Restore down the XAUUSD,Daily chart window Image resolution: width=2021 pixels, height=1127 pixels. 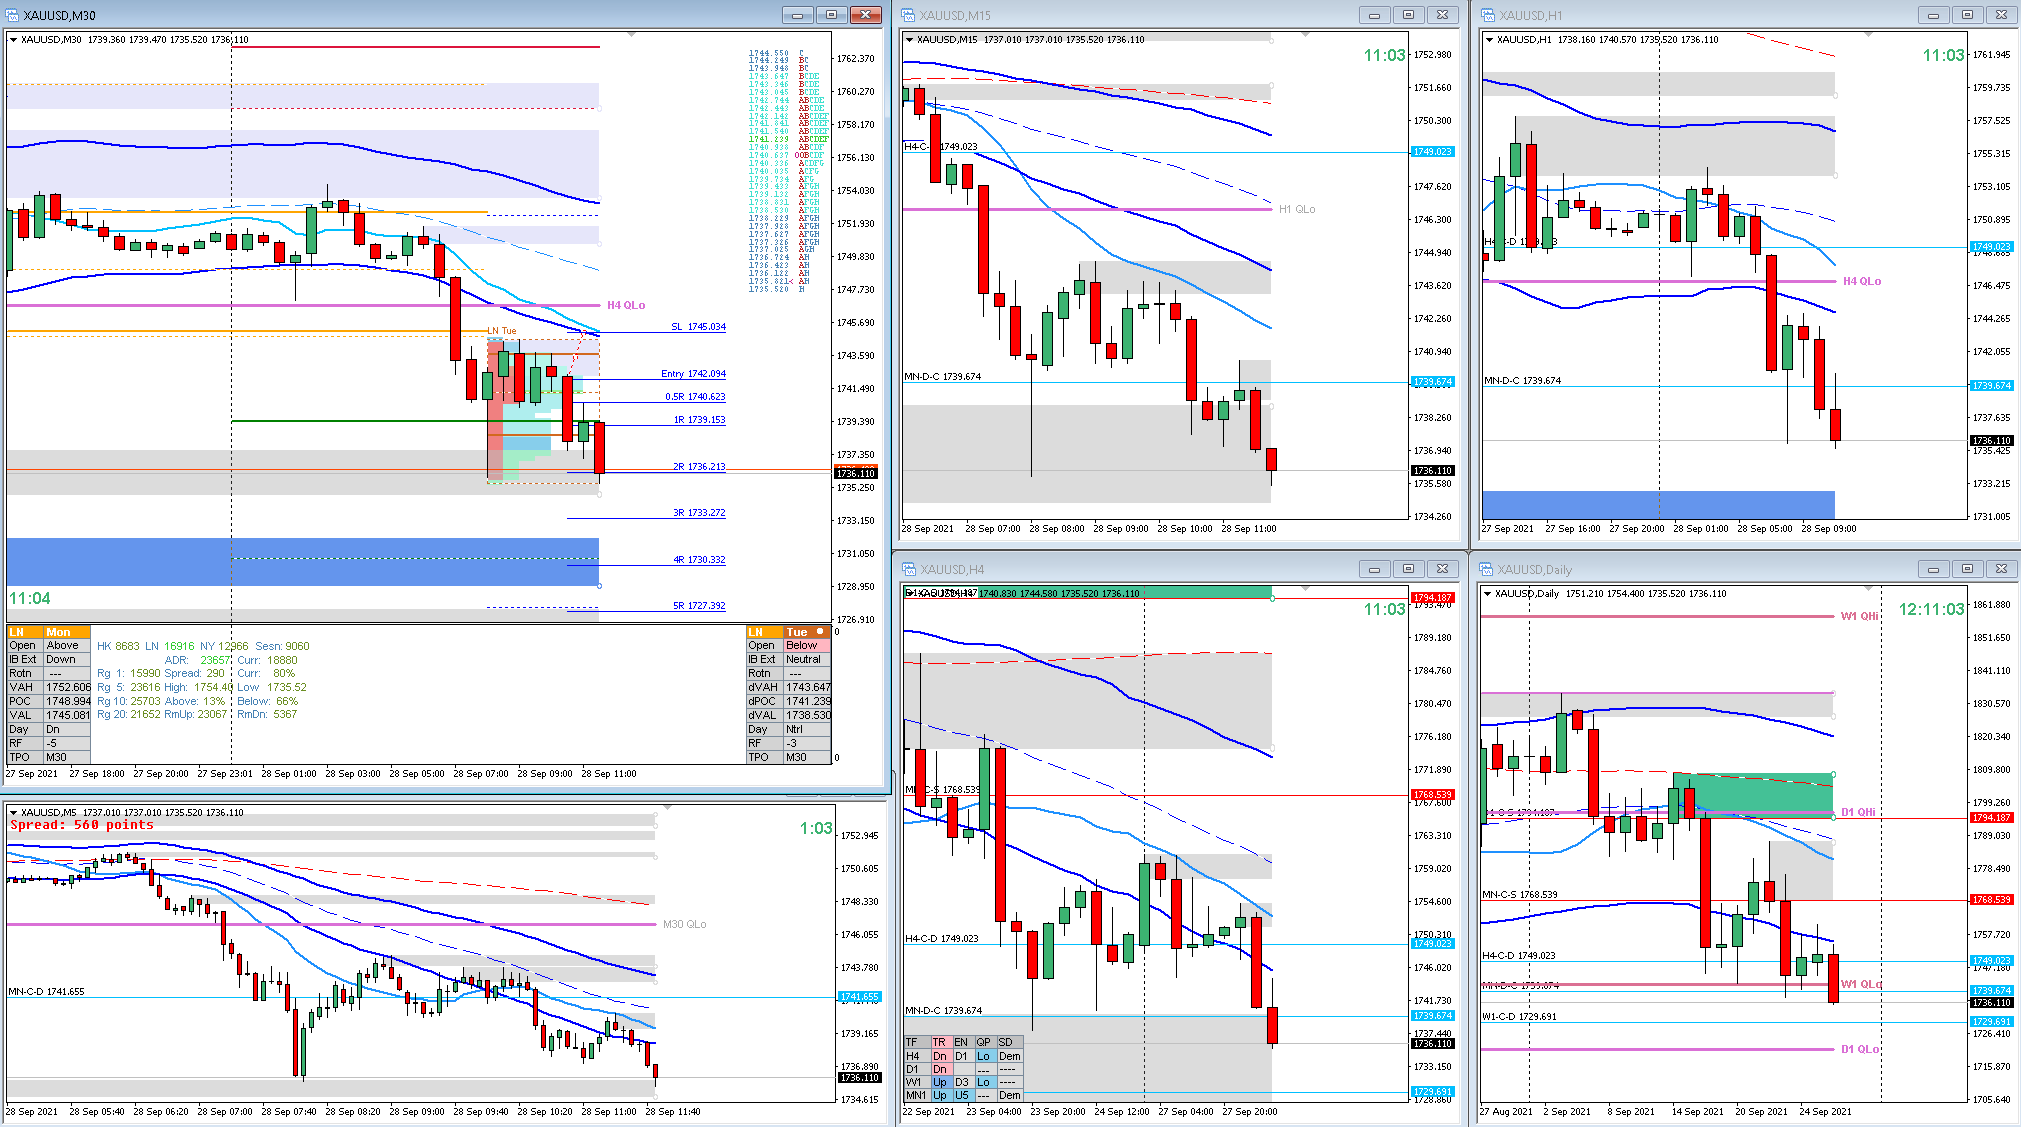1967,569
